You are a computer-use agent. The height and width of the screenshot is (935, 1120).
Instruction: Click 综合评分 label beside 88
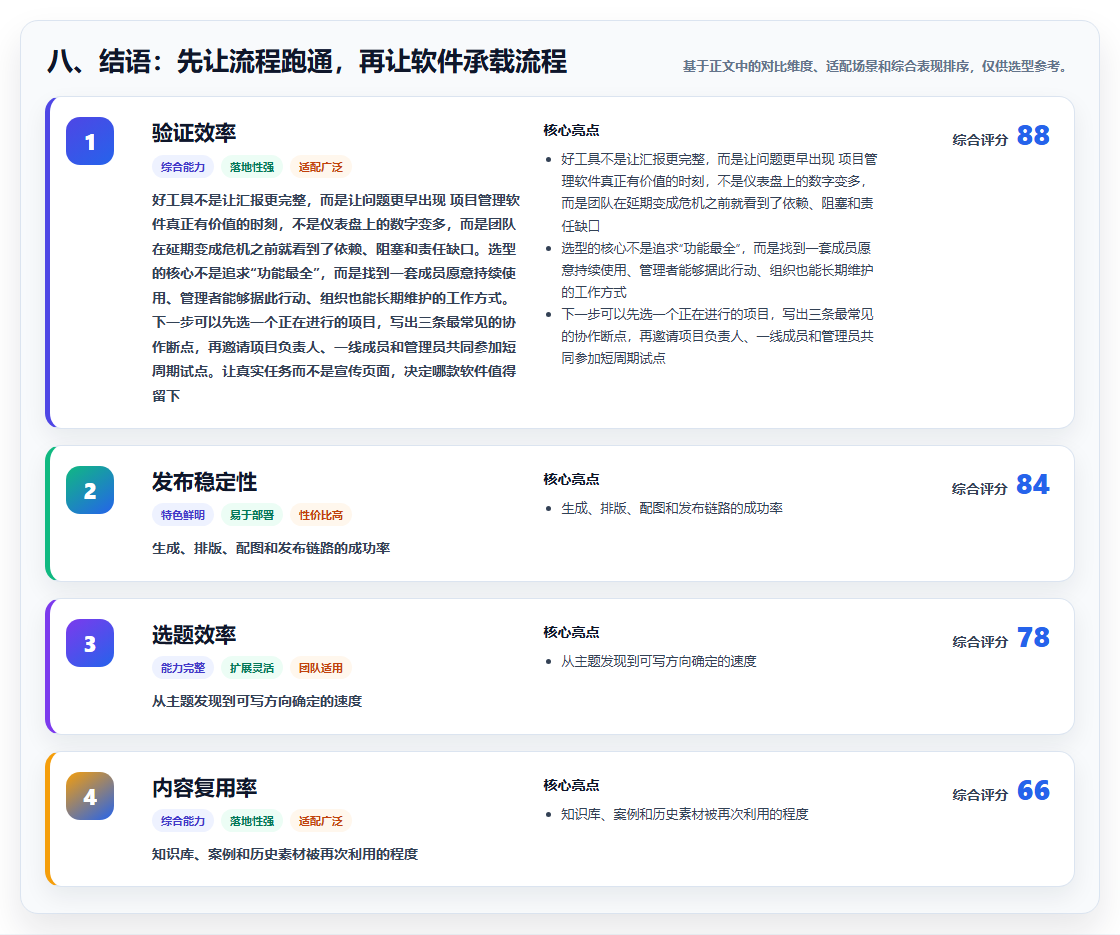(x=980, y=140)
